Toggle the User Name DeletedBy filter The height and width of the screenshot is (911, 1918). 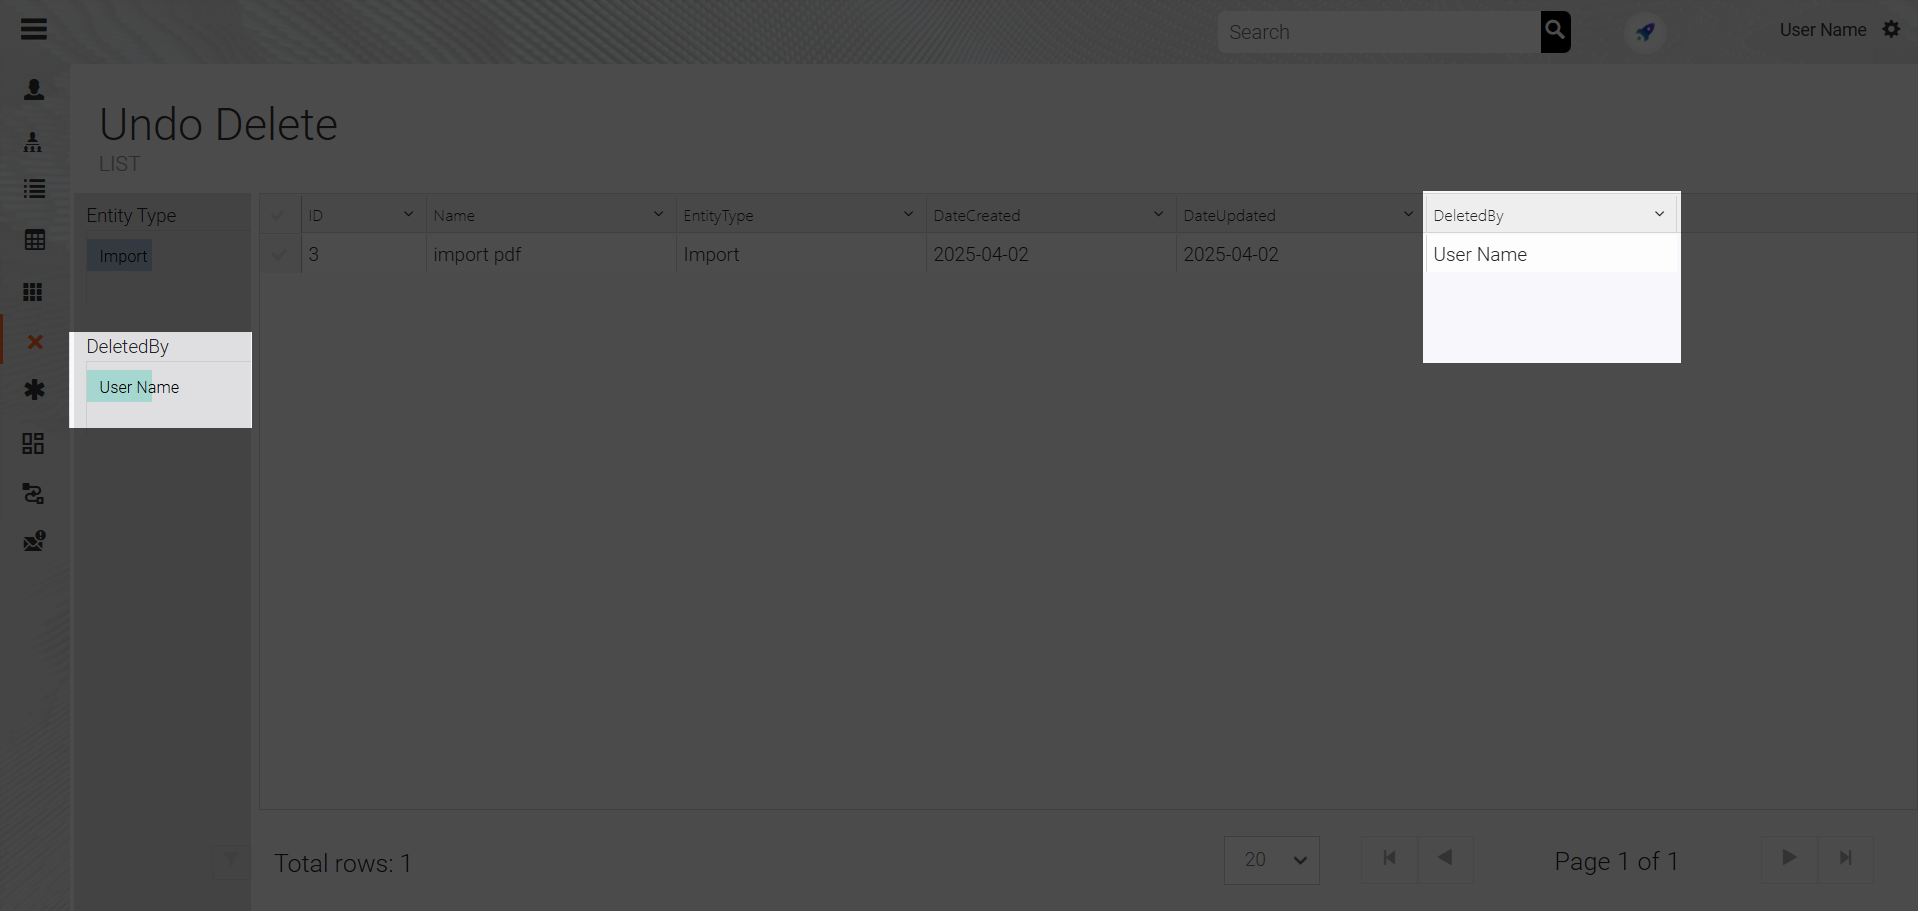pyautogui.click(x=138, y=387)
